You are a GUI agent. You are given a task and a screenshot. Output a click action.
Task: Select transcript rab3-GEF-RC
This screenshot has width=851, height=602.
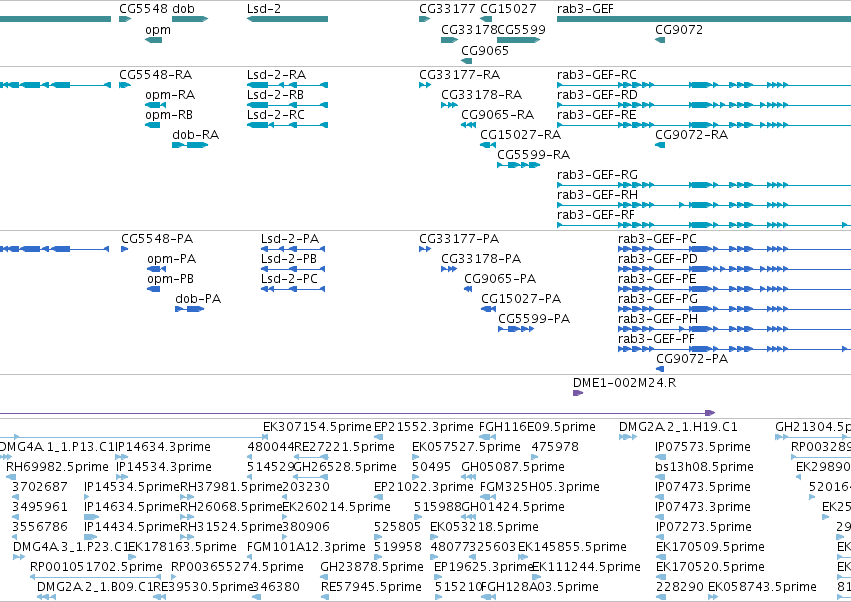point(704,85)
